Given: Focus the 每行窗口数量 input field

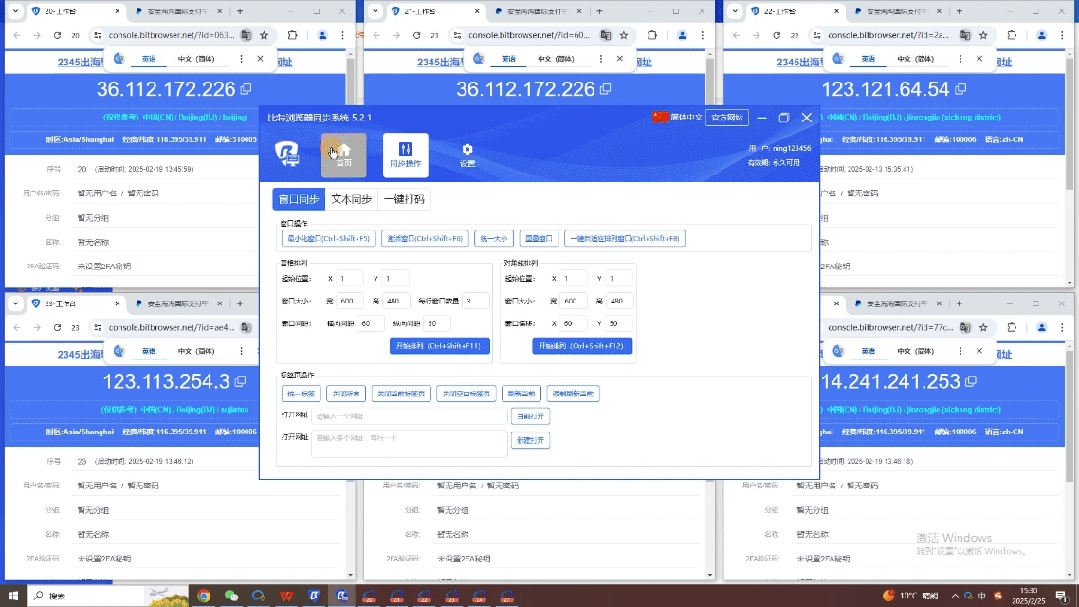Looking at the screenshot, I should [x=476, y=301].
